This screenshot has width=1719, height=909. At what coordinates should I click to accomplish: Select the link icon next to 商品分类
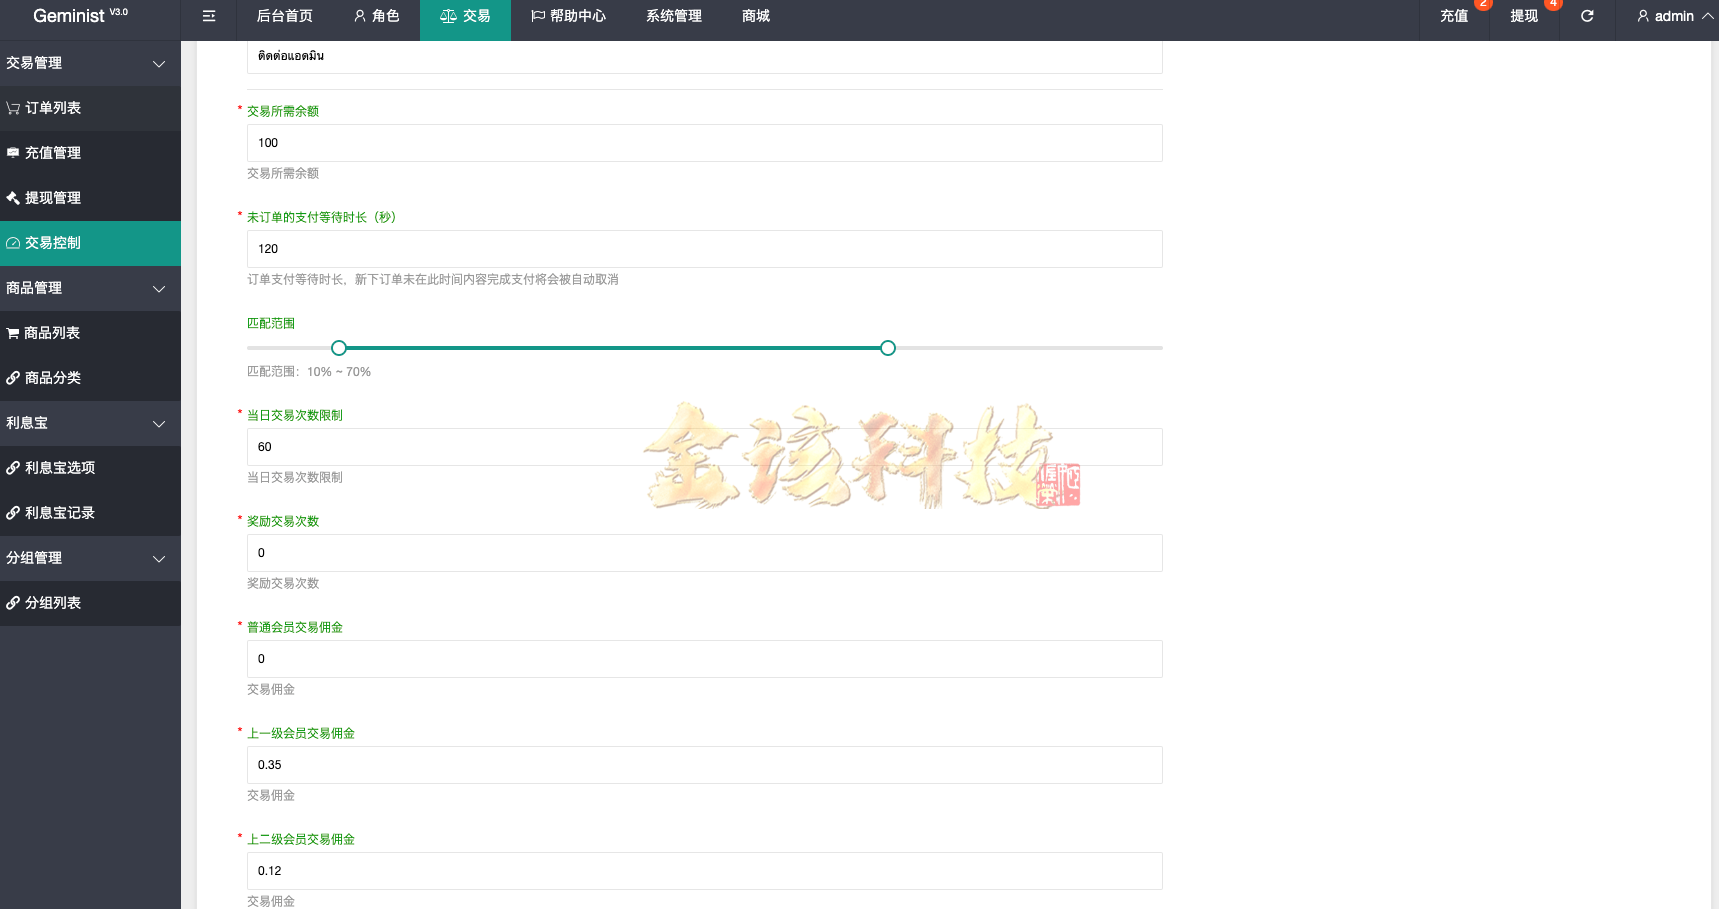tap(13, 377)
